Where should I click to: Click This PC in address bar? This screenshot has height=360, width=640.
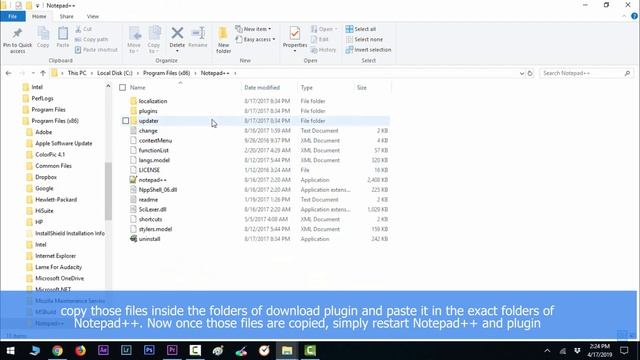click(x=77, y=73)
